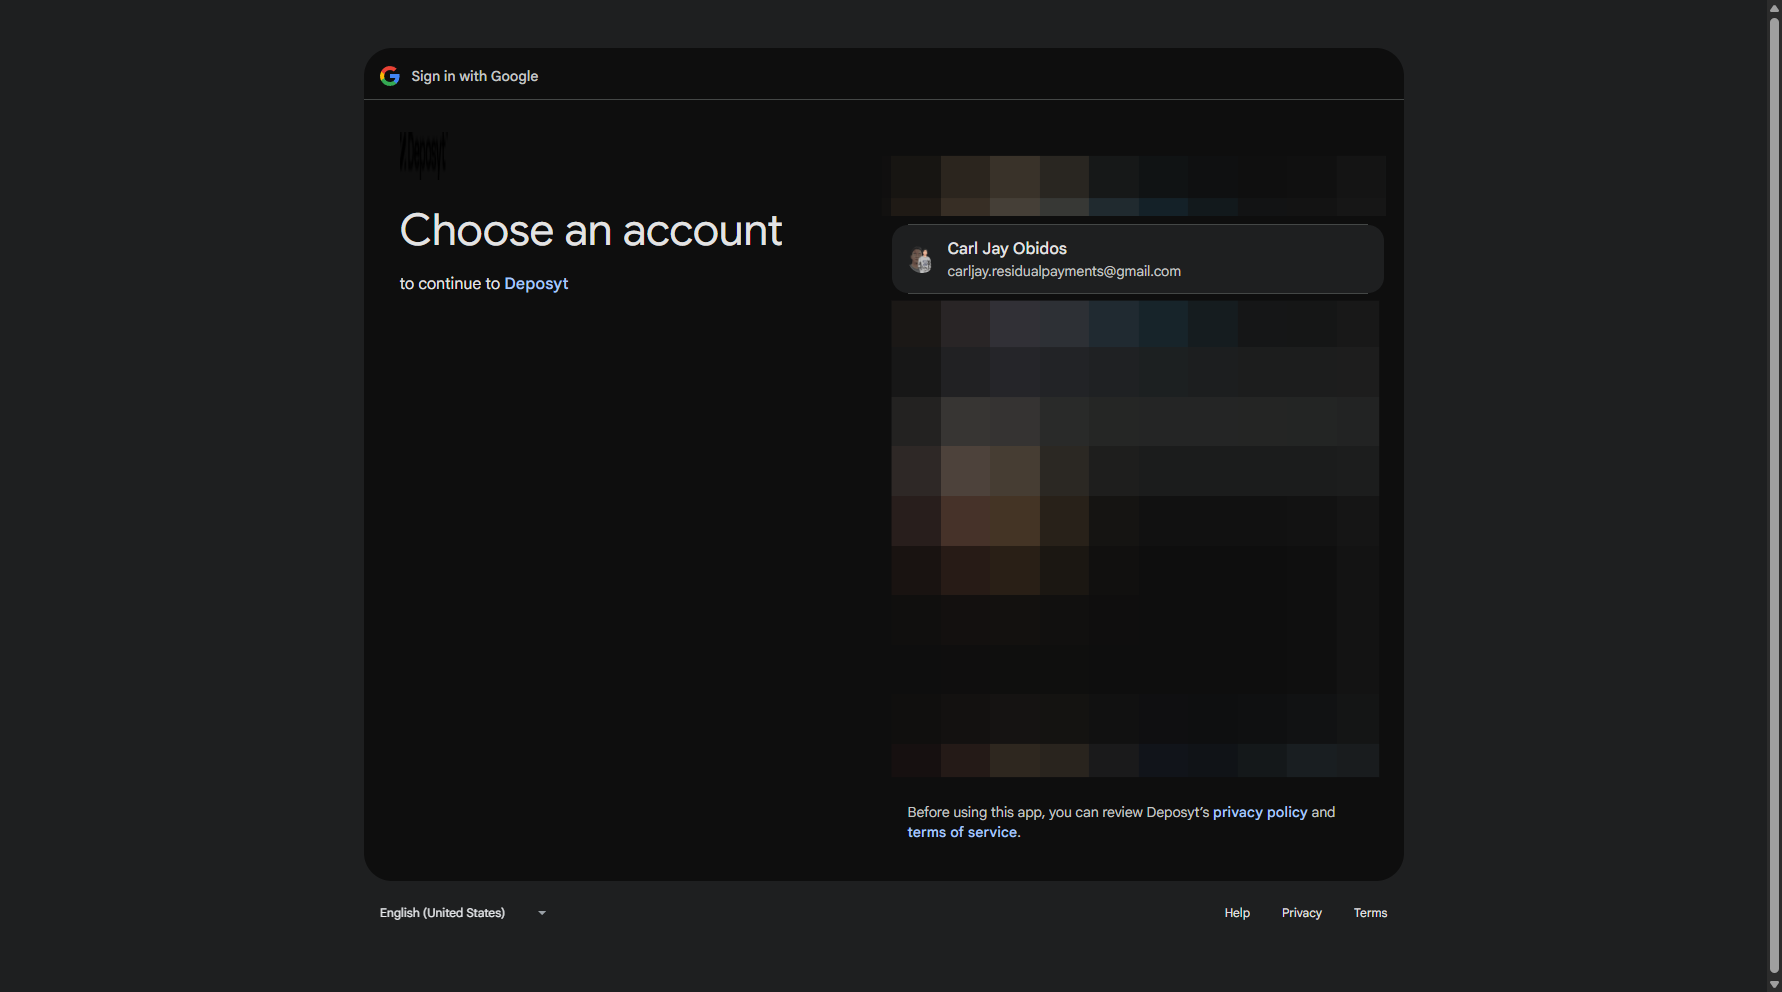Click the Deposyt app logo
The width and height of the screenshot is (1782, 992).
pos(423,155)
